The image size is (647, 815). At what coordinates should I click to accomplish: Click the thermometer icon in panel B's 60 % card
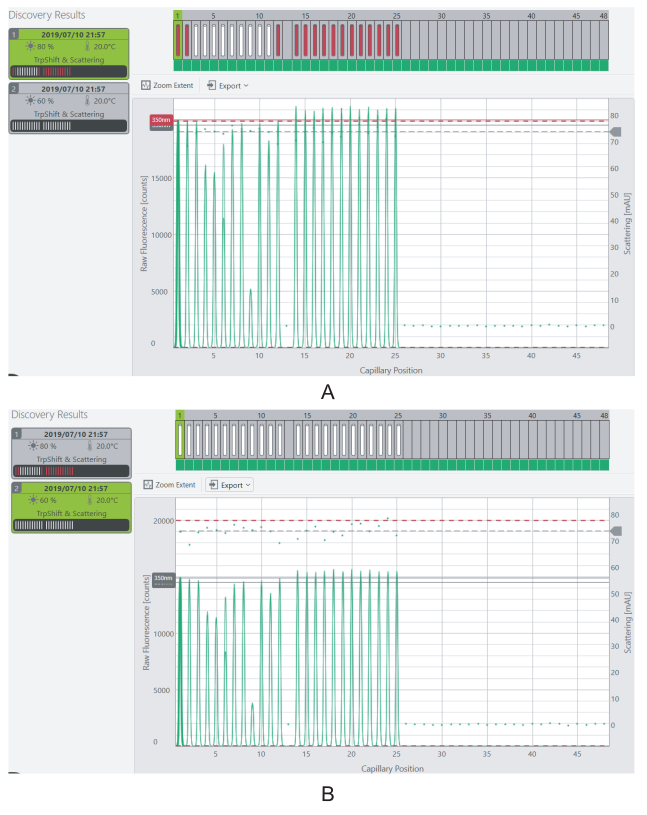90,500
